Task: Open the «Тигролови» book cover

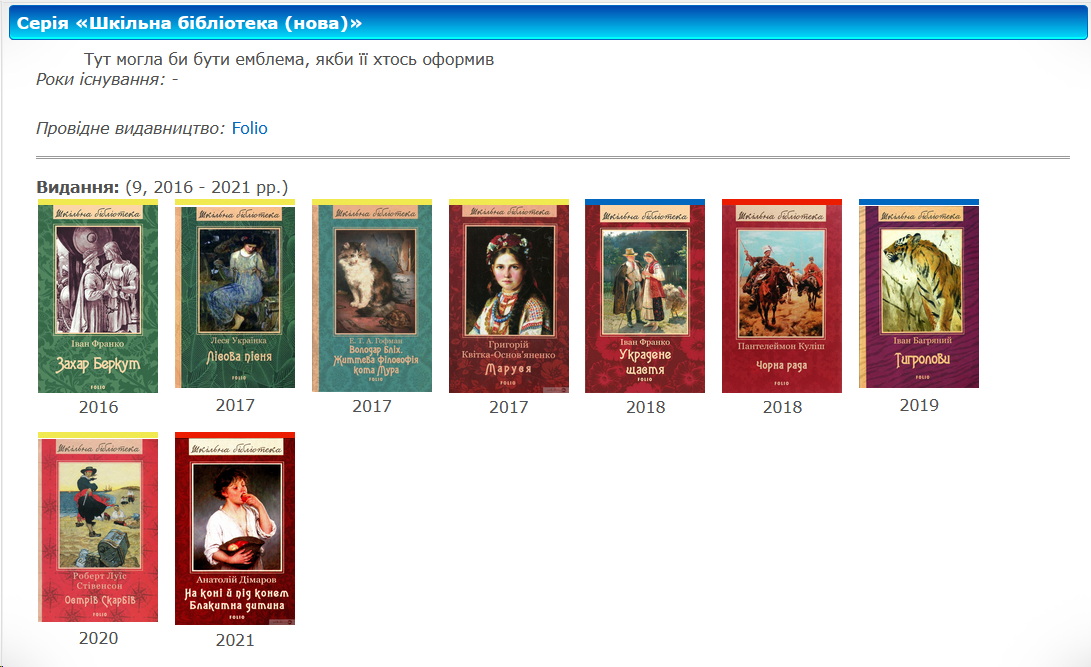Action: click(x=919, y=294)
